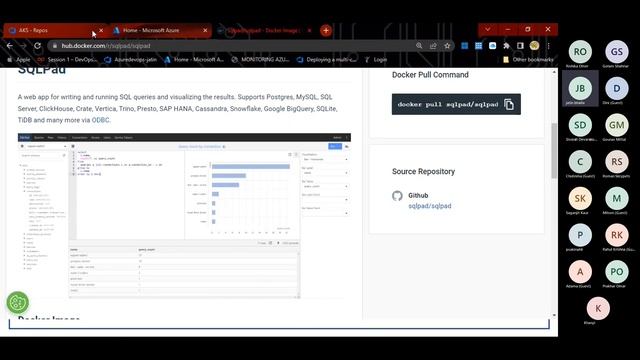This screenshot has width=640, height=360.
Task: Open the tab search dropdown chevron
Action: click(488, 29)
